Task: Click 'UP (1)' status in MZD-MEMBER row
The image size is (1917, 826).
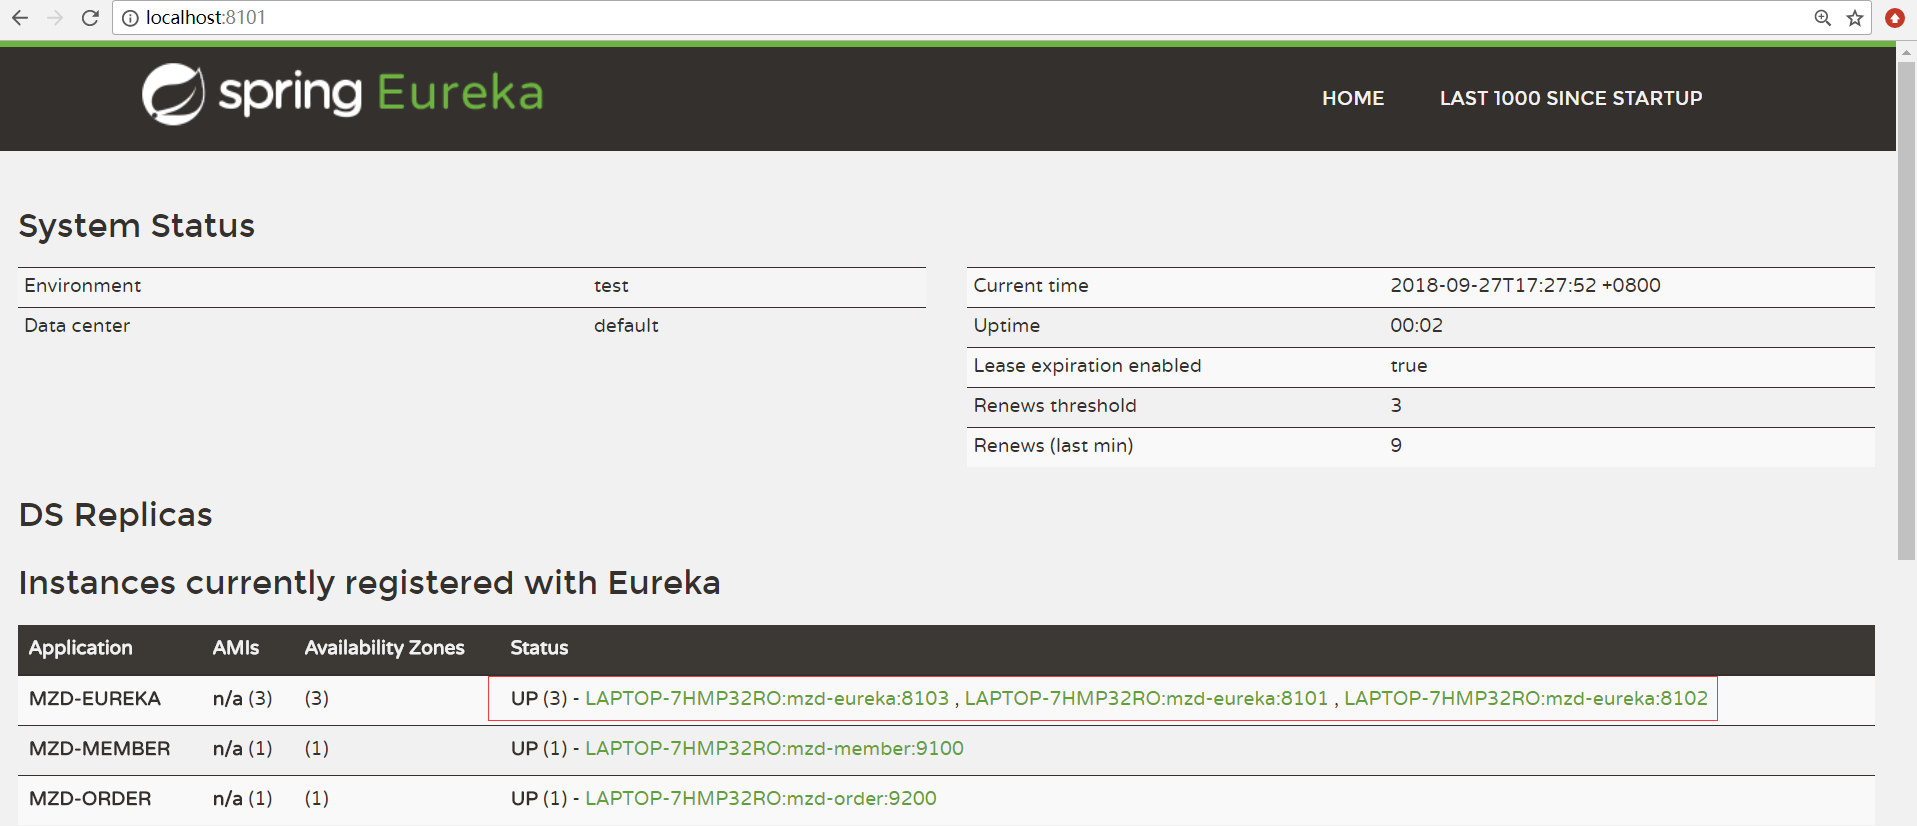Action: click(539, 748)
